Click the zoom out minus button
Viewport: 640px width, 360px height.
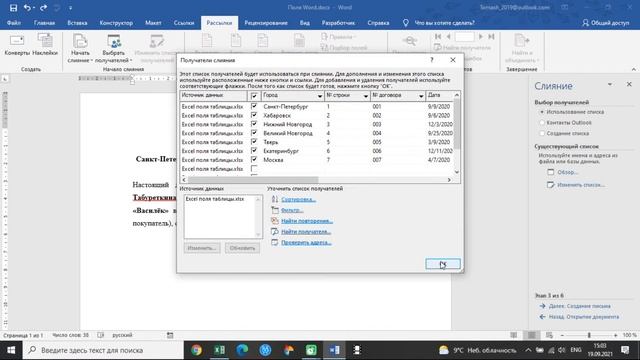562,335
